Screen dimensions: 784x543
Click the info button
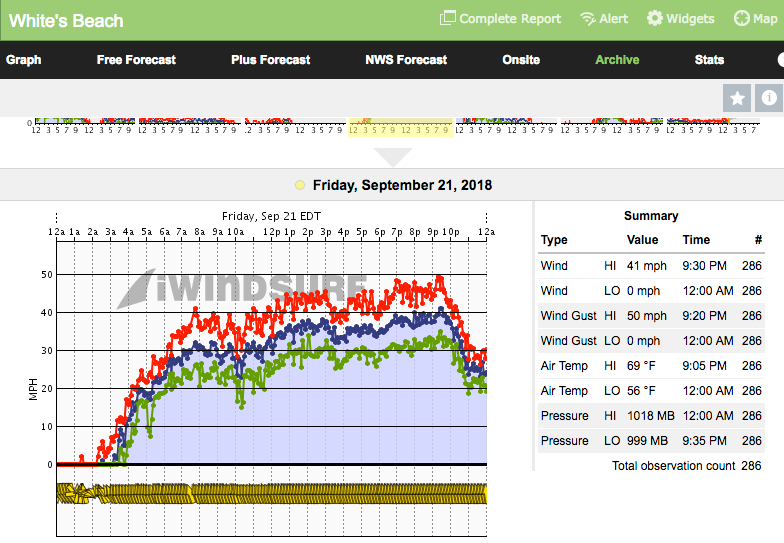pos(769,98)
